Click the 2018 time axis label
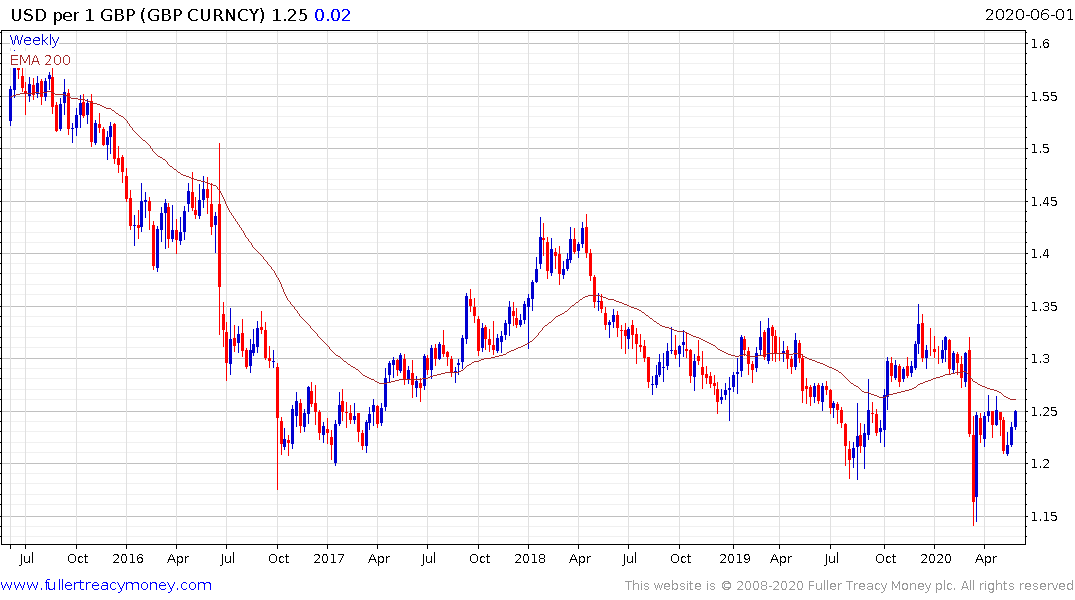This screenshot has height=600, width=1075. [530, 558]
